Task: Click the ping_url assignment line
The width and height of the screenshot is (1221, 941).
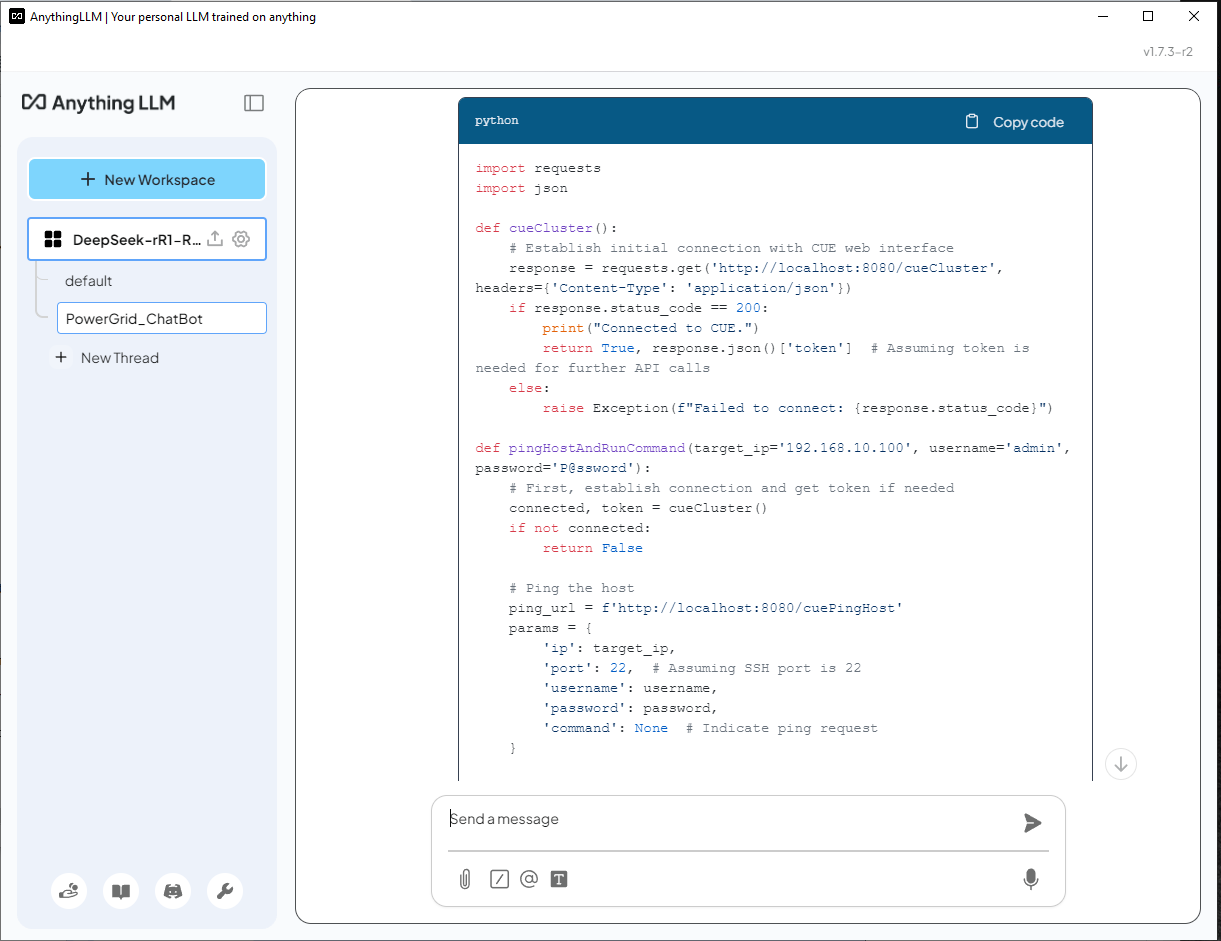Action: (706, 608)
